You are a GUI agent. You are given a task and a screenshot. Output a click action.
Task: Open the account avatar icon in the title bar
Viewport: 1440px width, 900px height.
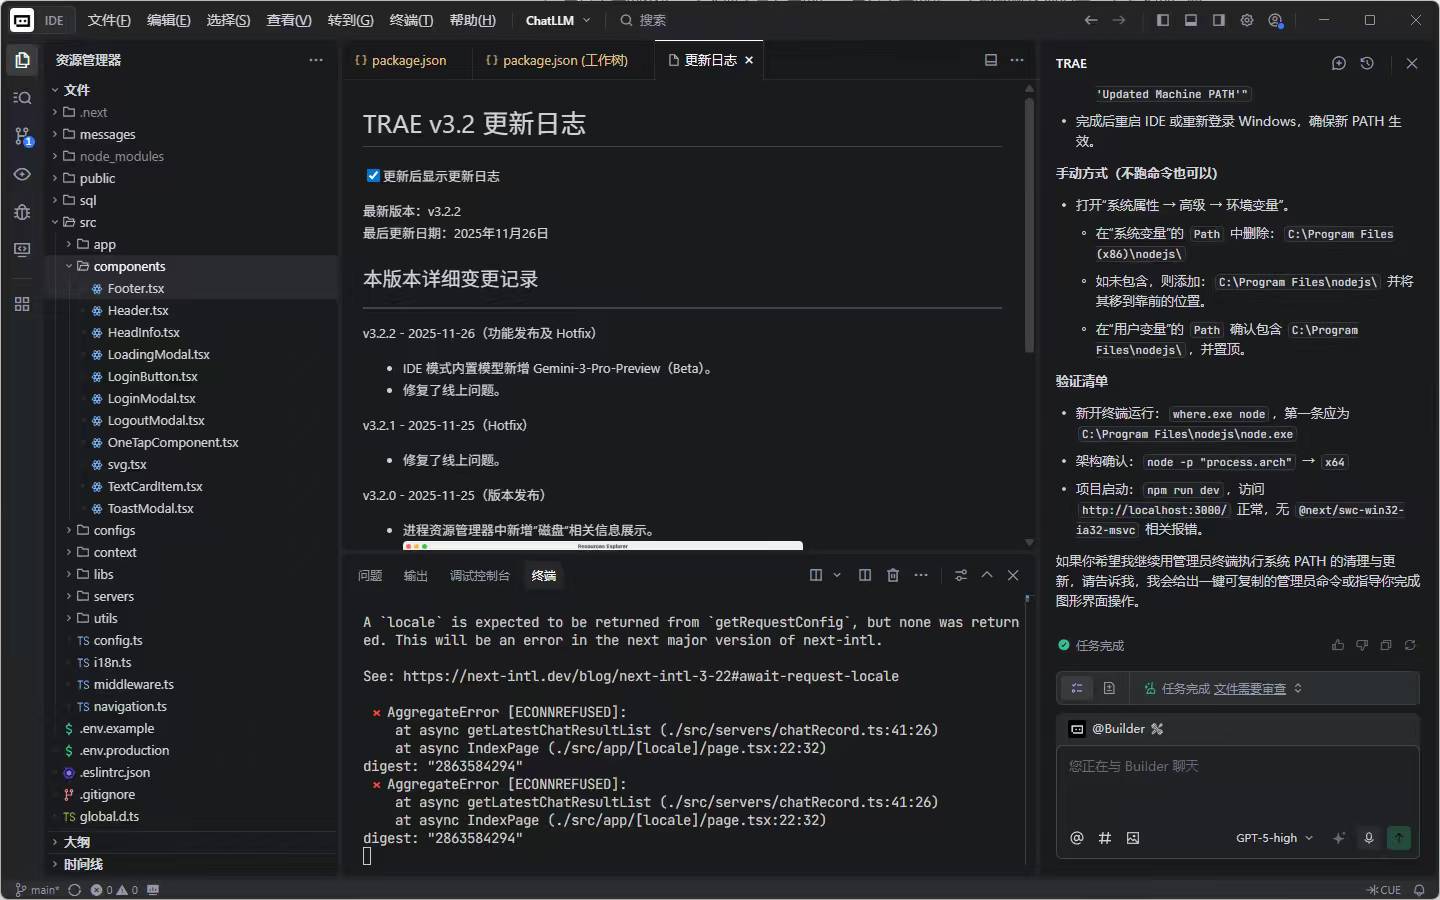(x=1275, y=20)
